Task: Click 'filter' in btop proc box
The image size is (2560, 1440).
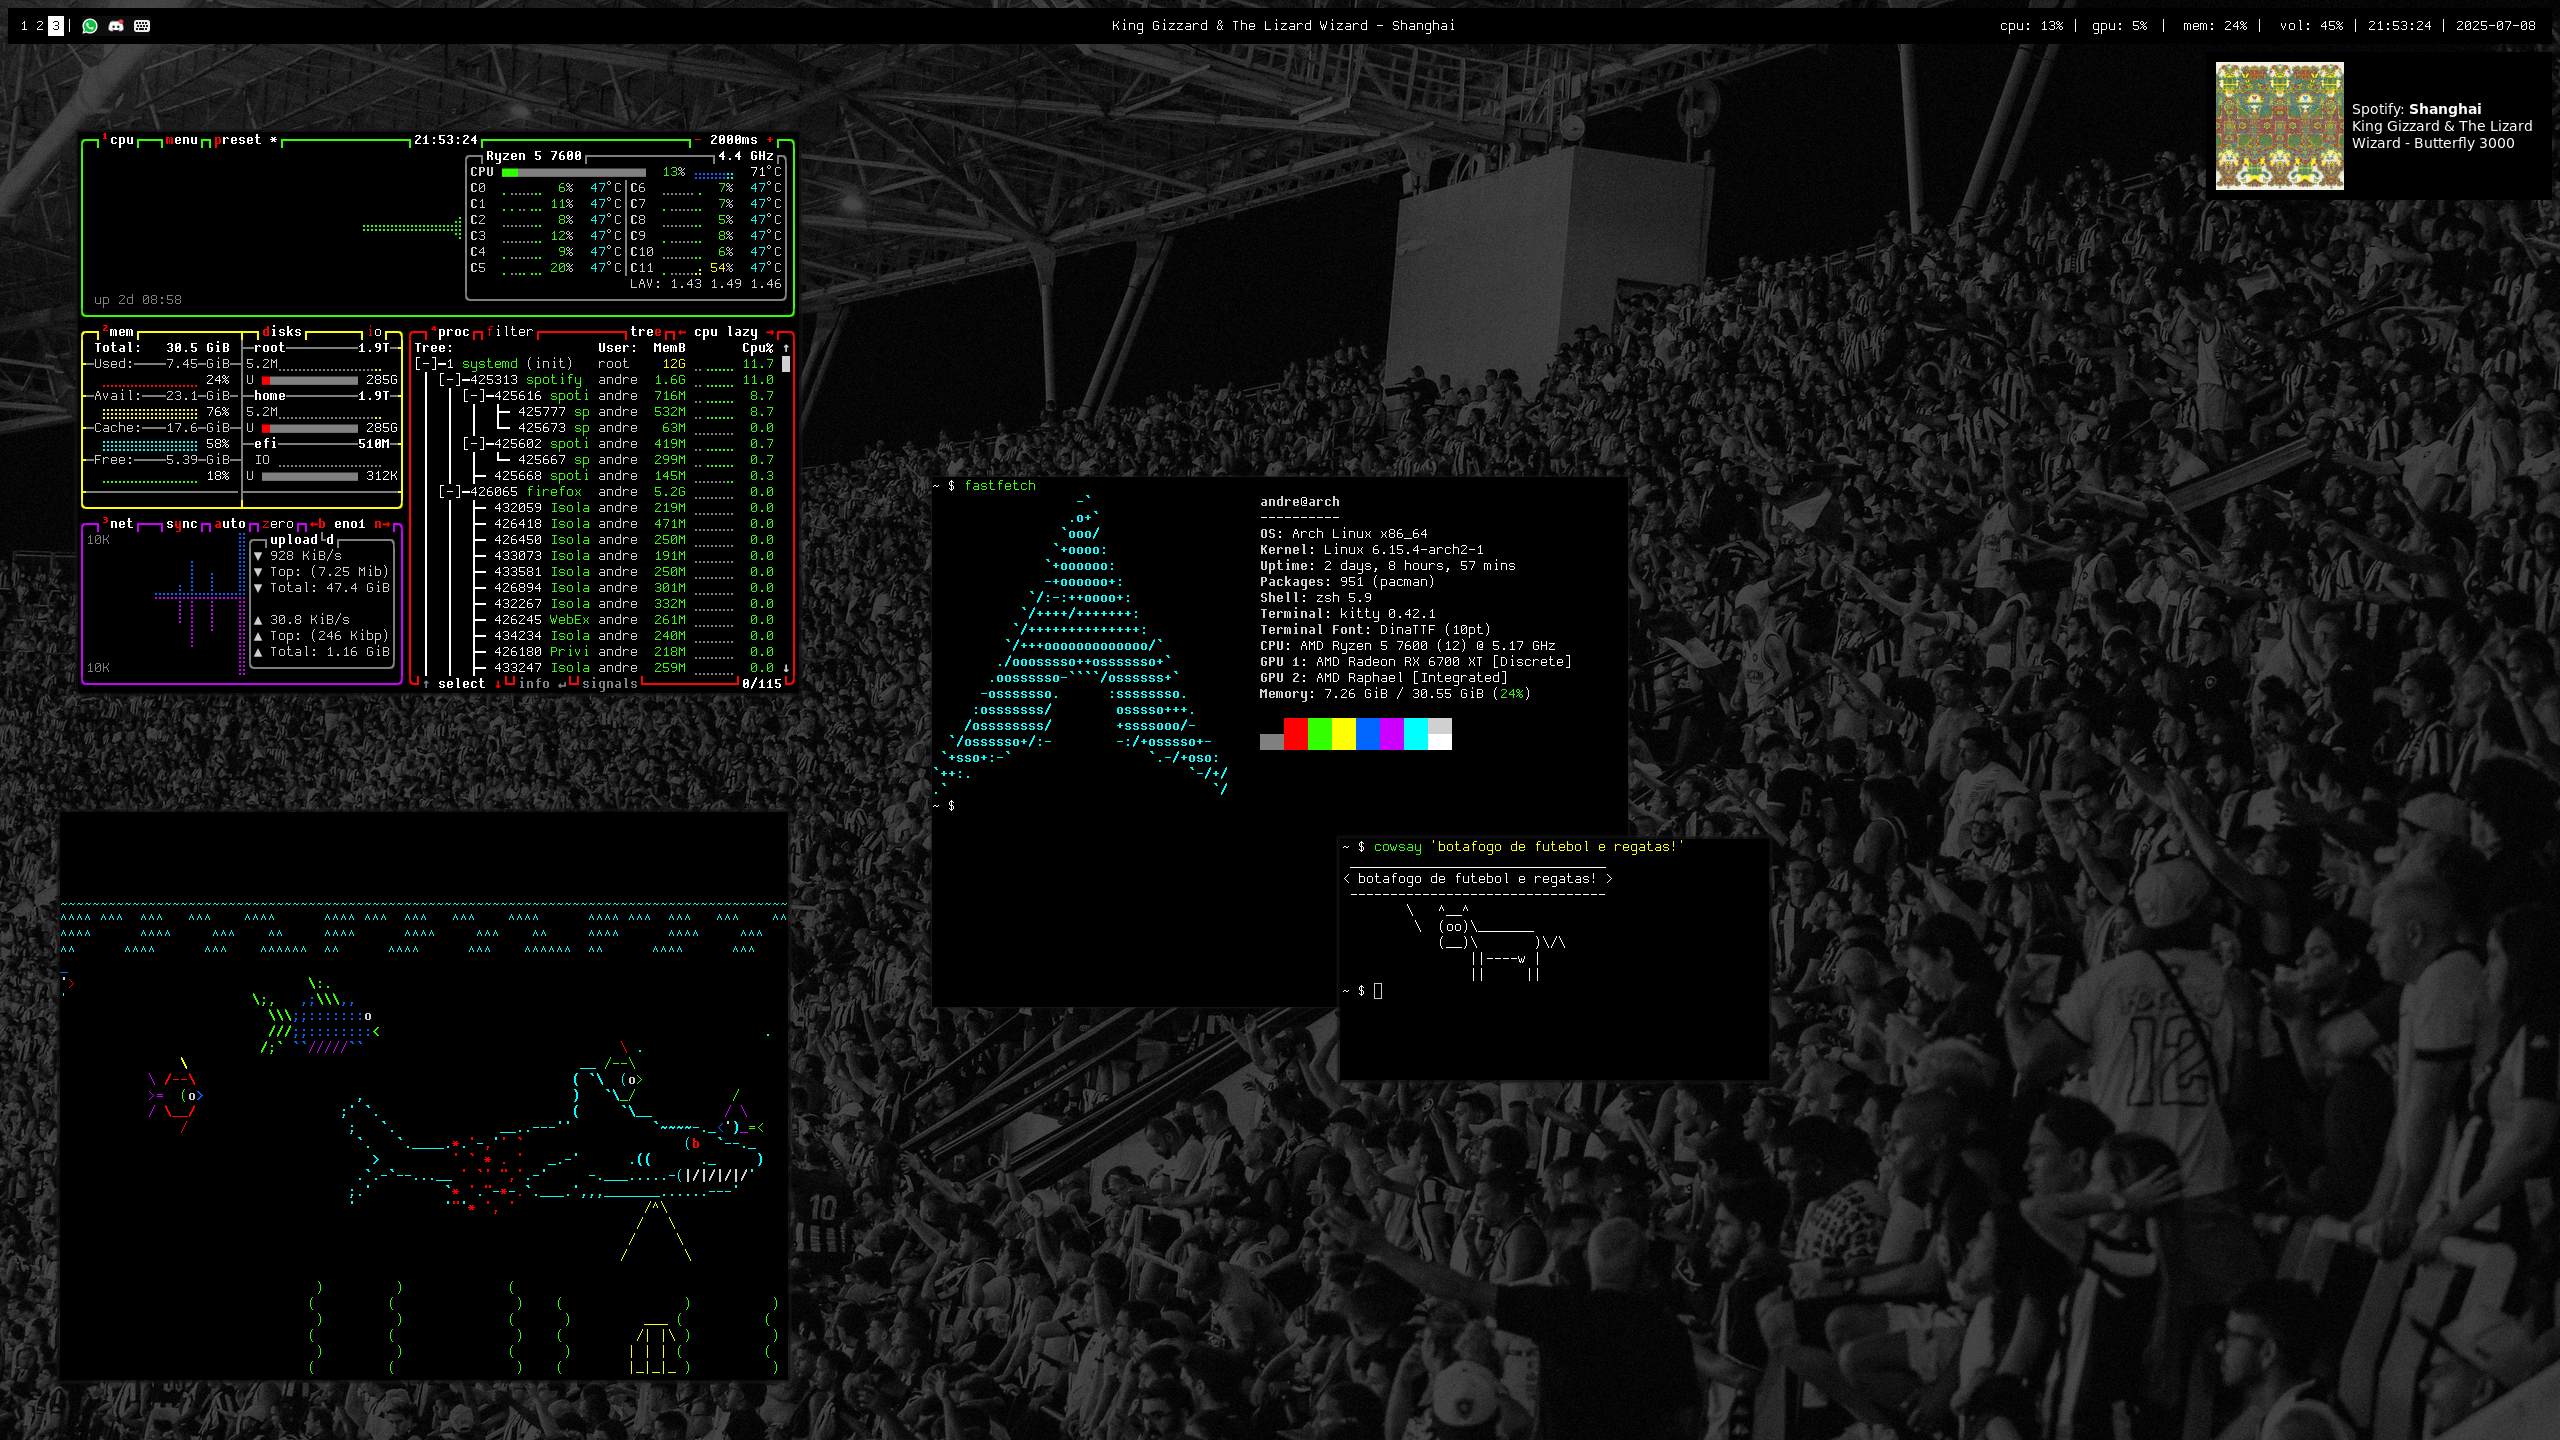Action: coord(510,332)
